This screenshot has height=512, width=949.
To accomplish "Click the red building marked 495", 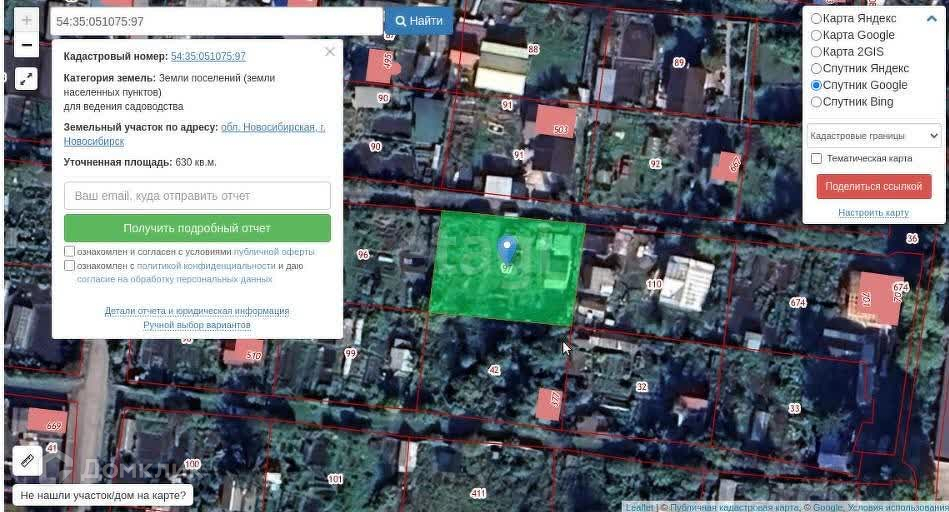I will coord(382,67).
